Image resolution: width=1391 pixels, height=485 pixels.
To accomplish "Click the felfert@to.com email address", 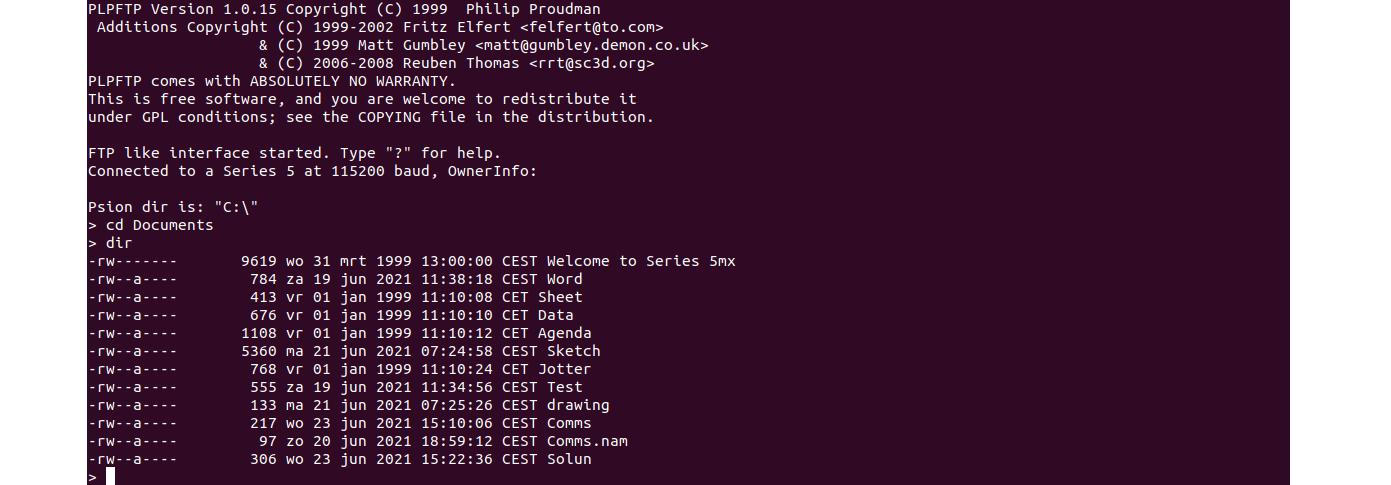I will 591,28.
